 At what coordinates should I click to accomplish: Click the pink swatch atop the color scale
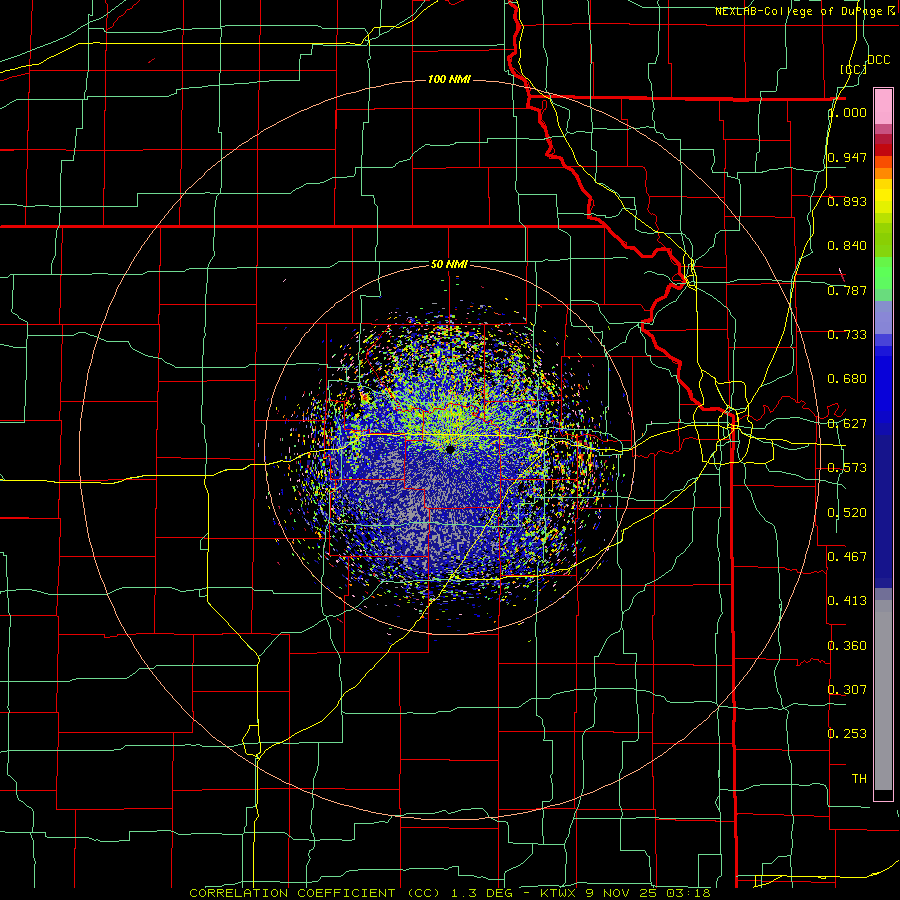point(883,106)
